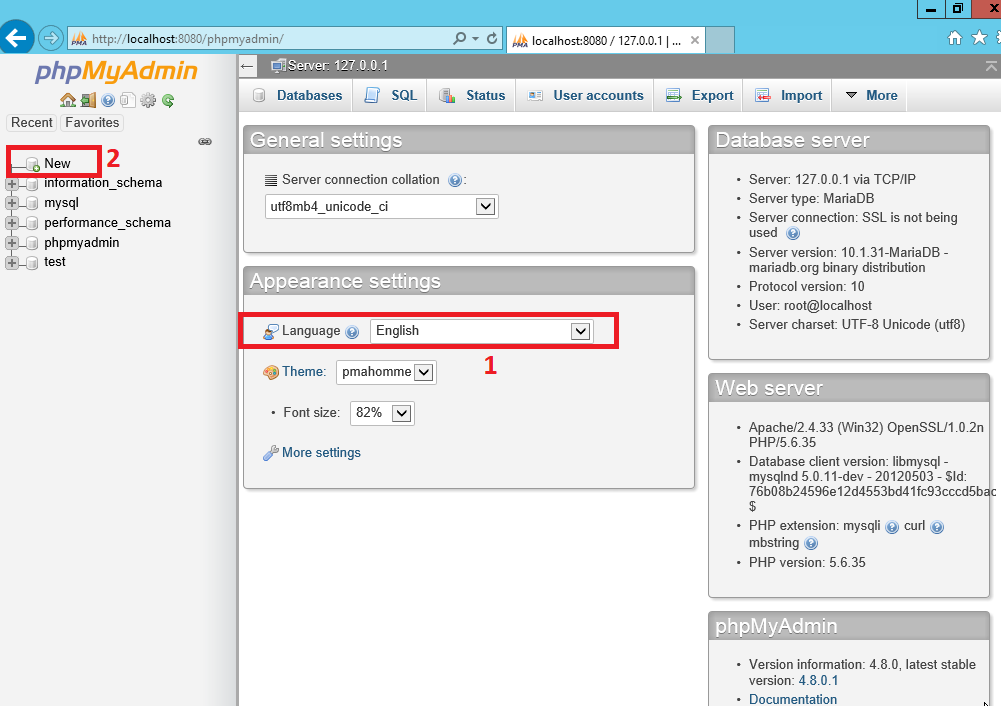Open panel settings via the gear icon
This screenshot has width=1001, height=706.
[x=147, y=100]
